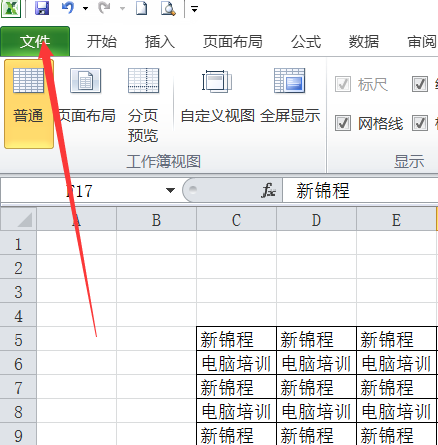
Task: Click the New blank document icon
Action: coord(141,8)
